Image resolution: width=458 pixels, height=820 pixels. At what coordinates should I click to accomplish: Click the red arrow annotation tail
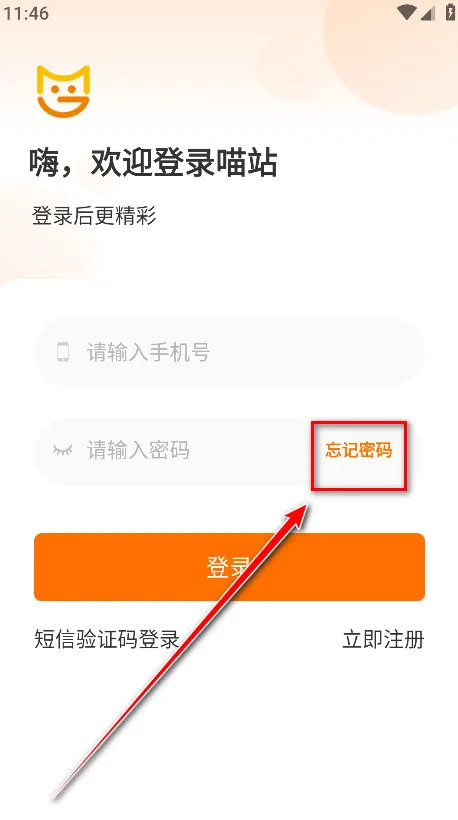click(x=60, y=793)
